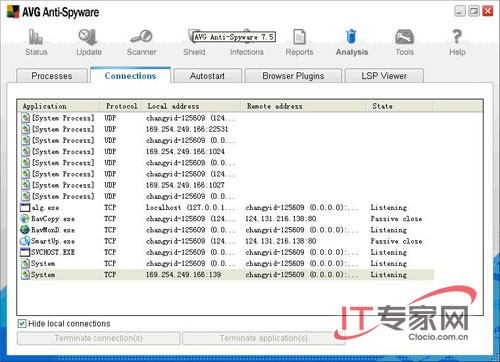Switch to the Connections tab

click(x=130, y=75)
